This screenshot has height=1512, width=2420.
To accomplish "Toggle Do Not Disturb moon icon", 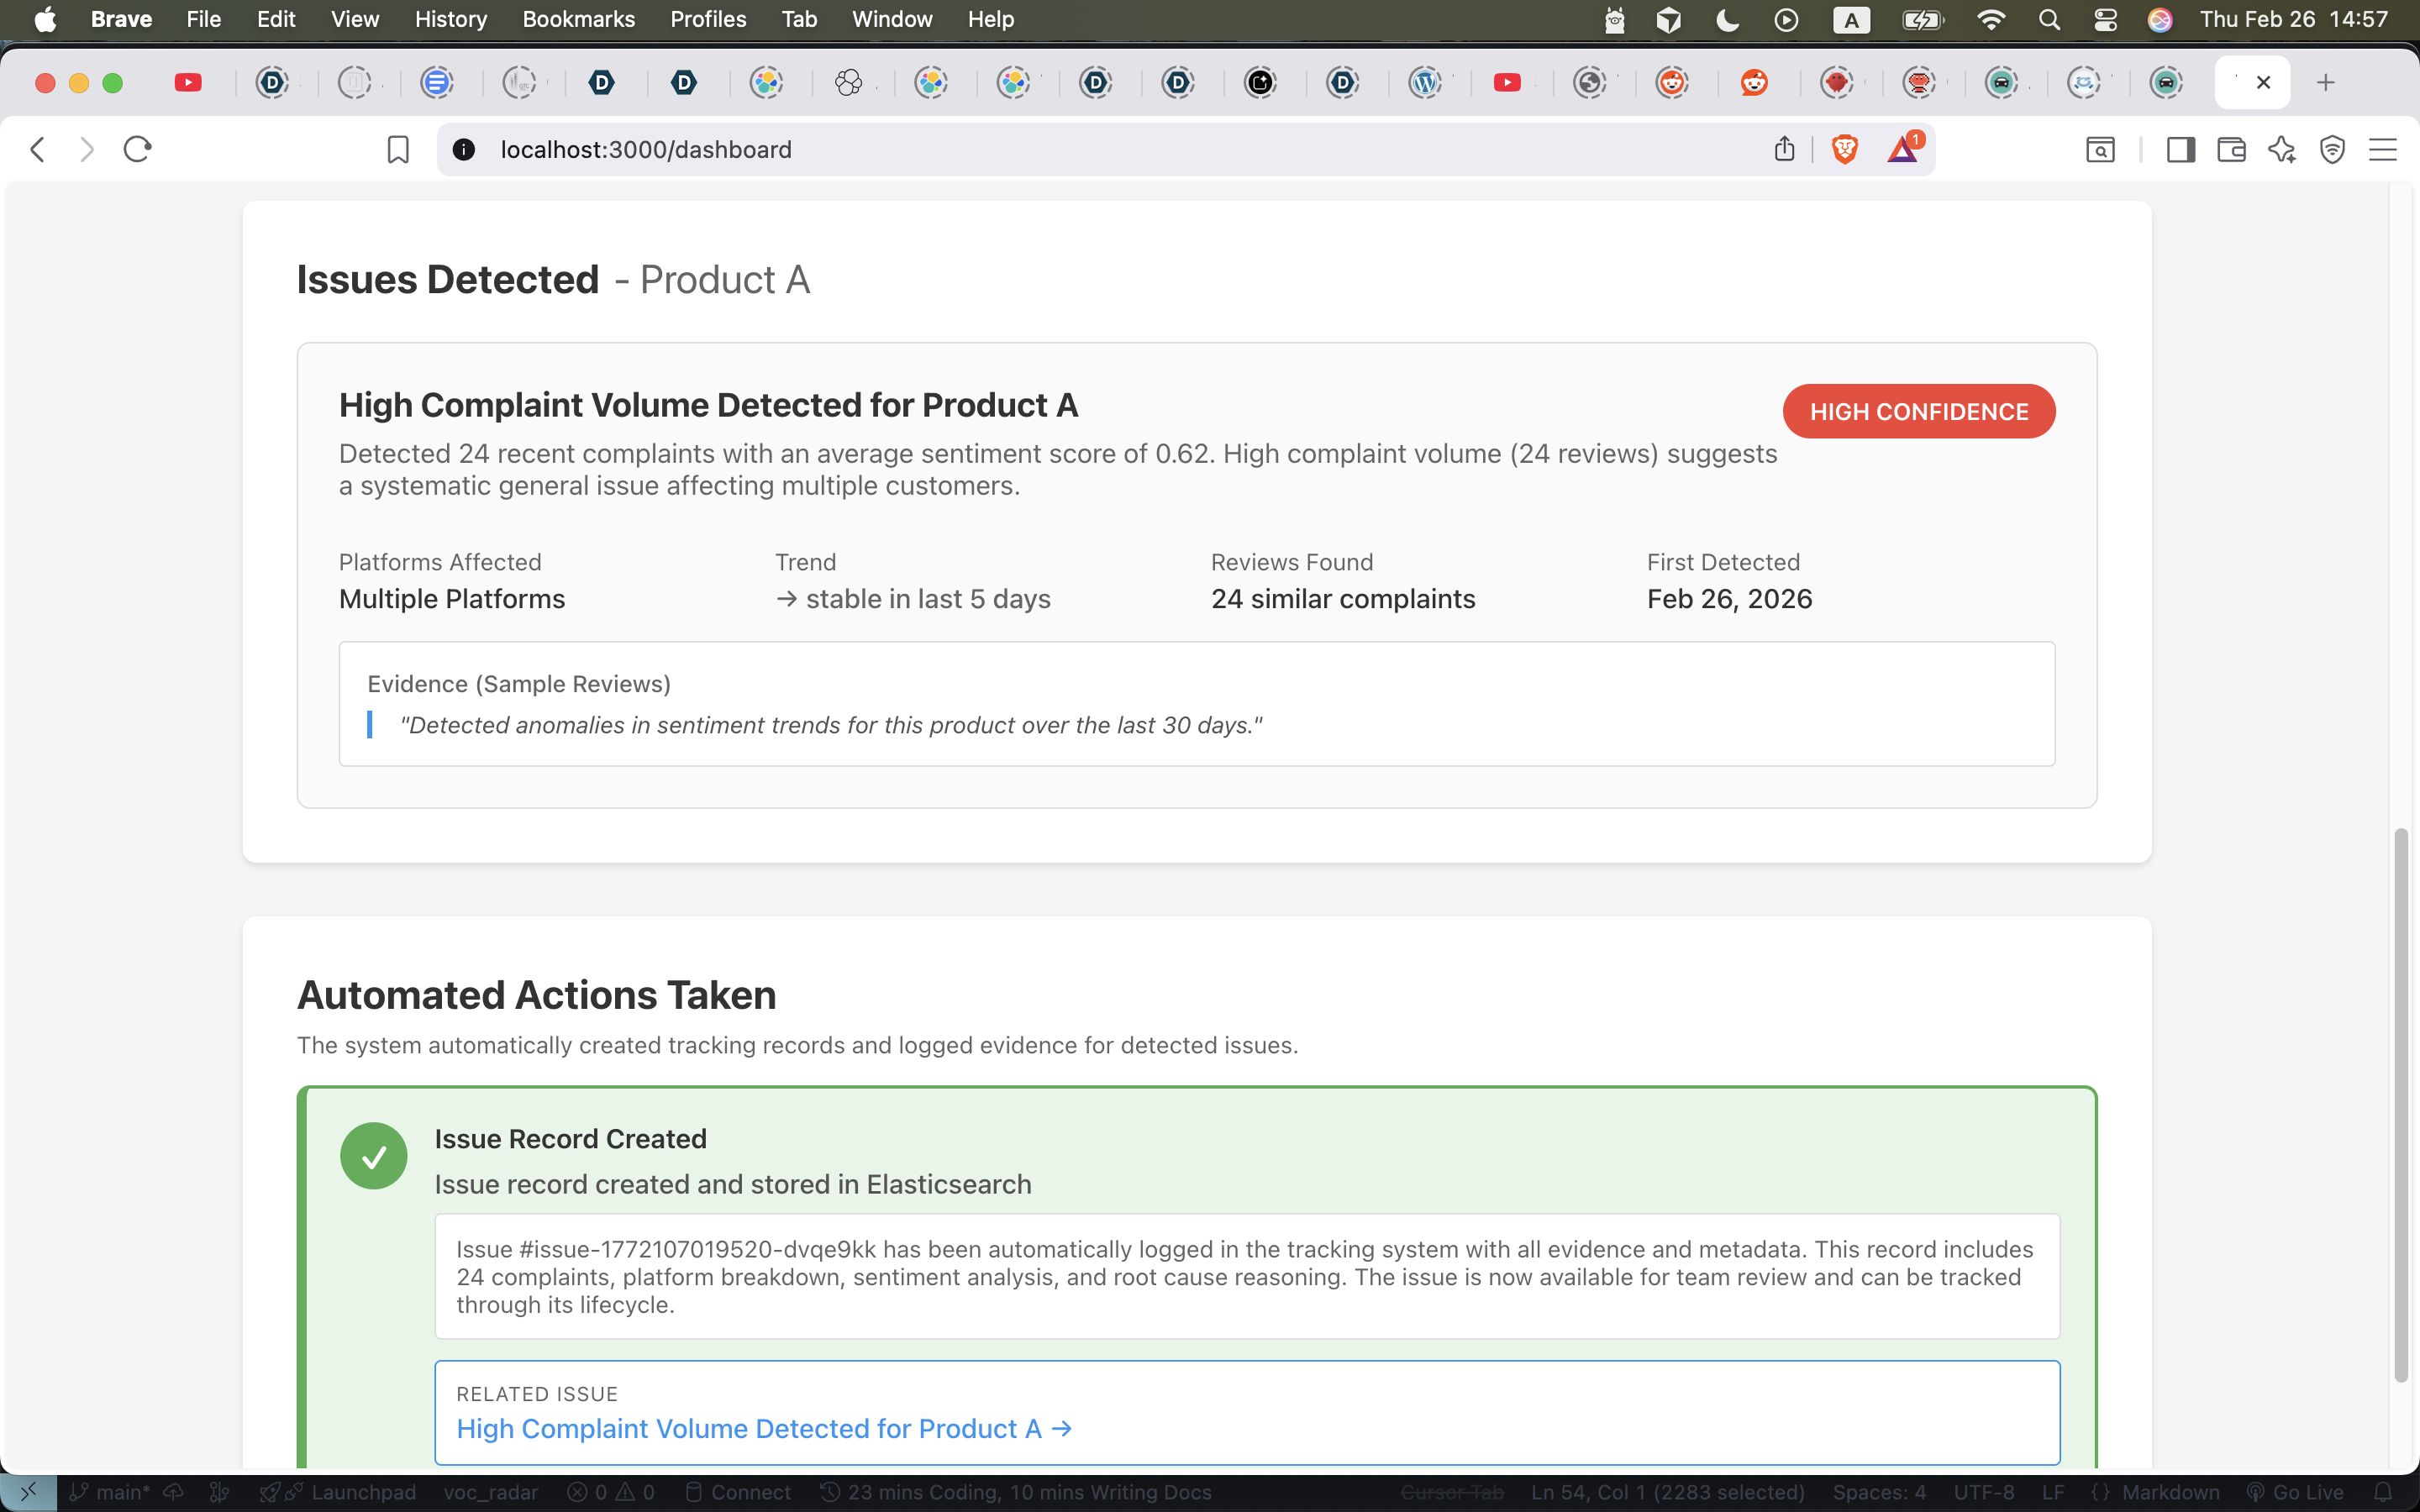I will [1727, 20].
